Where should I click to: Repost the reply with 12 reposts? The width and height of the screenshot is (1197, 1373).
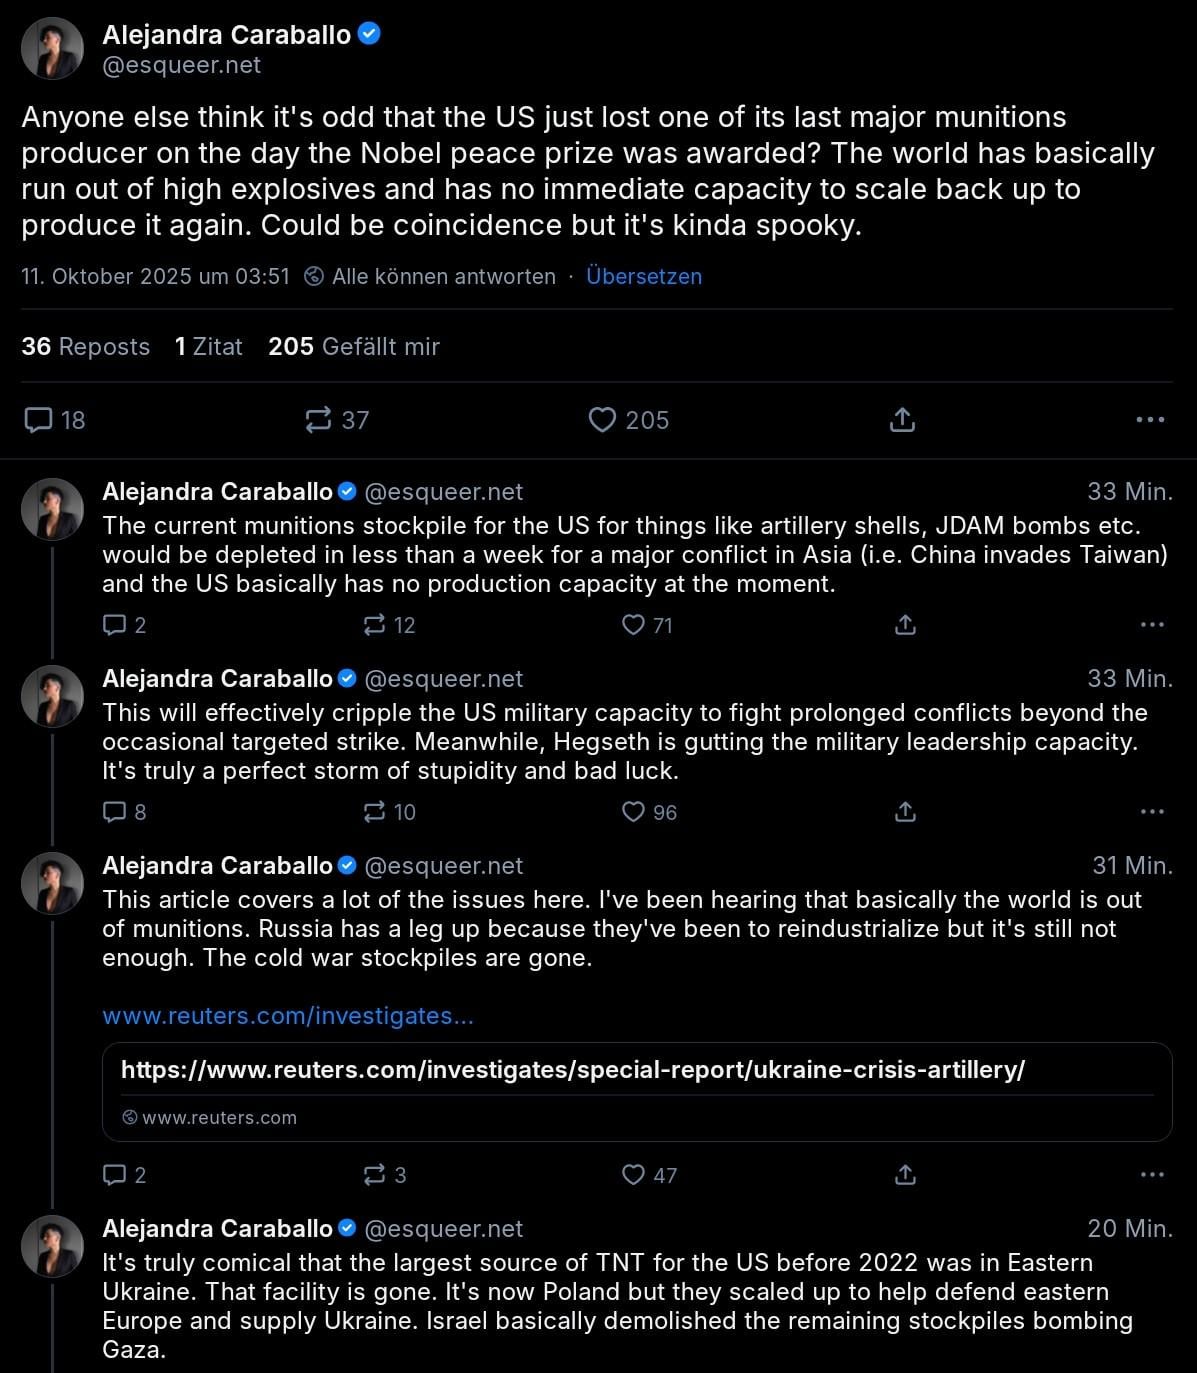tap(375, 625)
